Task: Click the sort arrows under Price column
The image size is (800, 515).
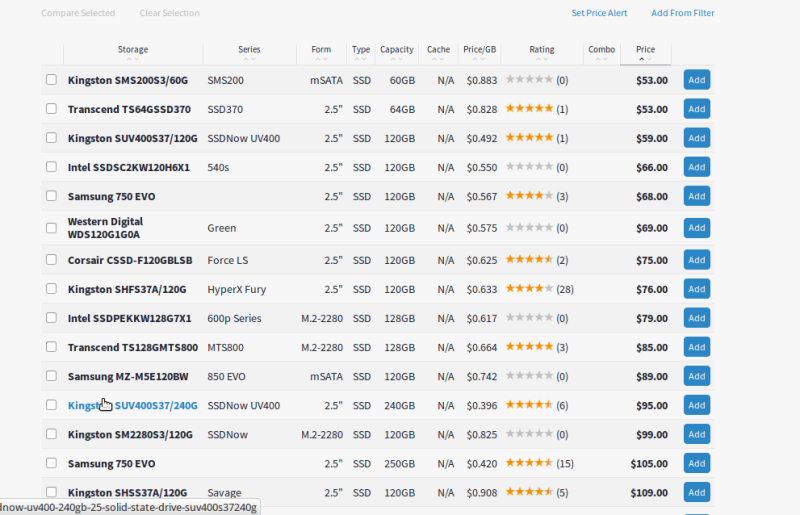Action: [645, 59]
